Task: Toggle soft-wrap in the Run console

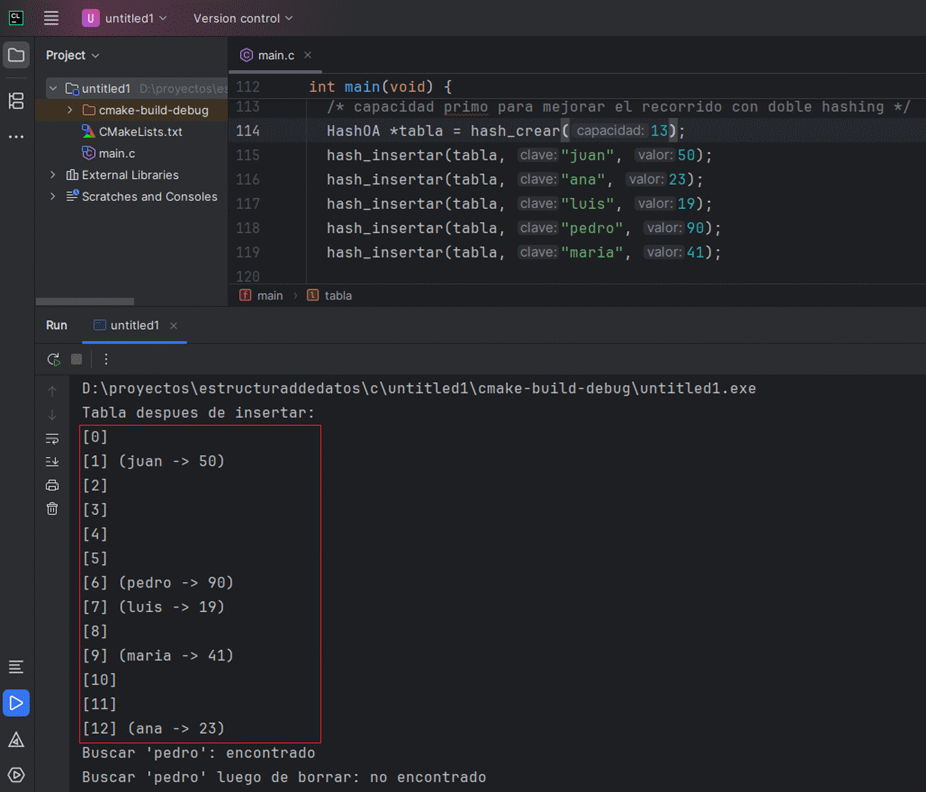Action: pyautogui.click(x=52, y=438)
